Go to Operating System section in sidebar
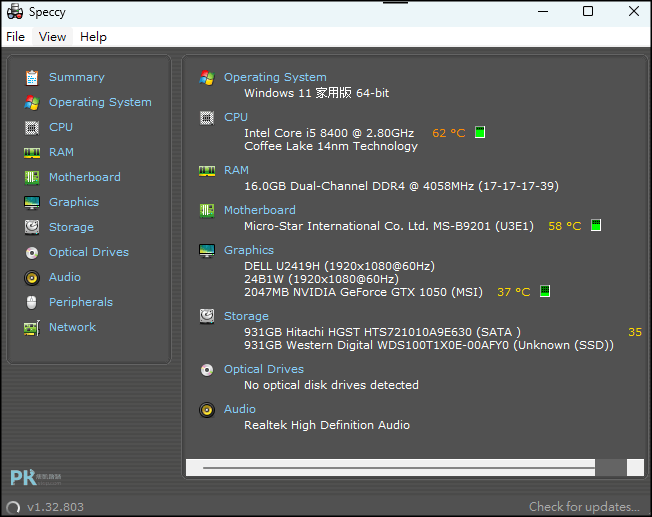The image size is (652, 517). point(100,102)
